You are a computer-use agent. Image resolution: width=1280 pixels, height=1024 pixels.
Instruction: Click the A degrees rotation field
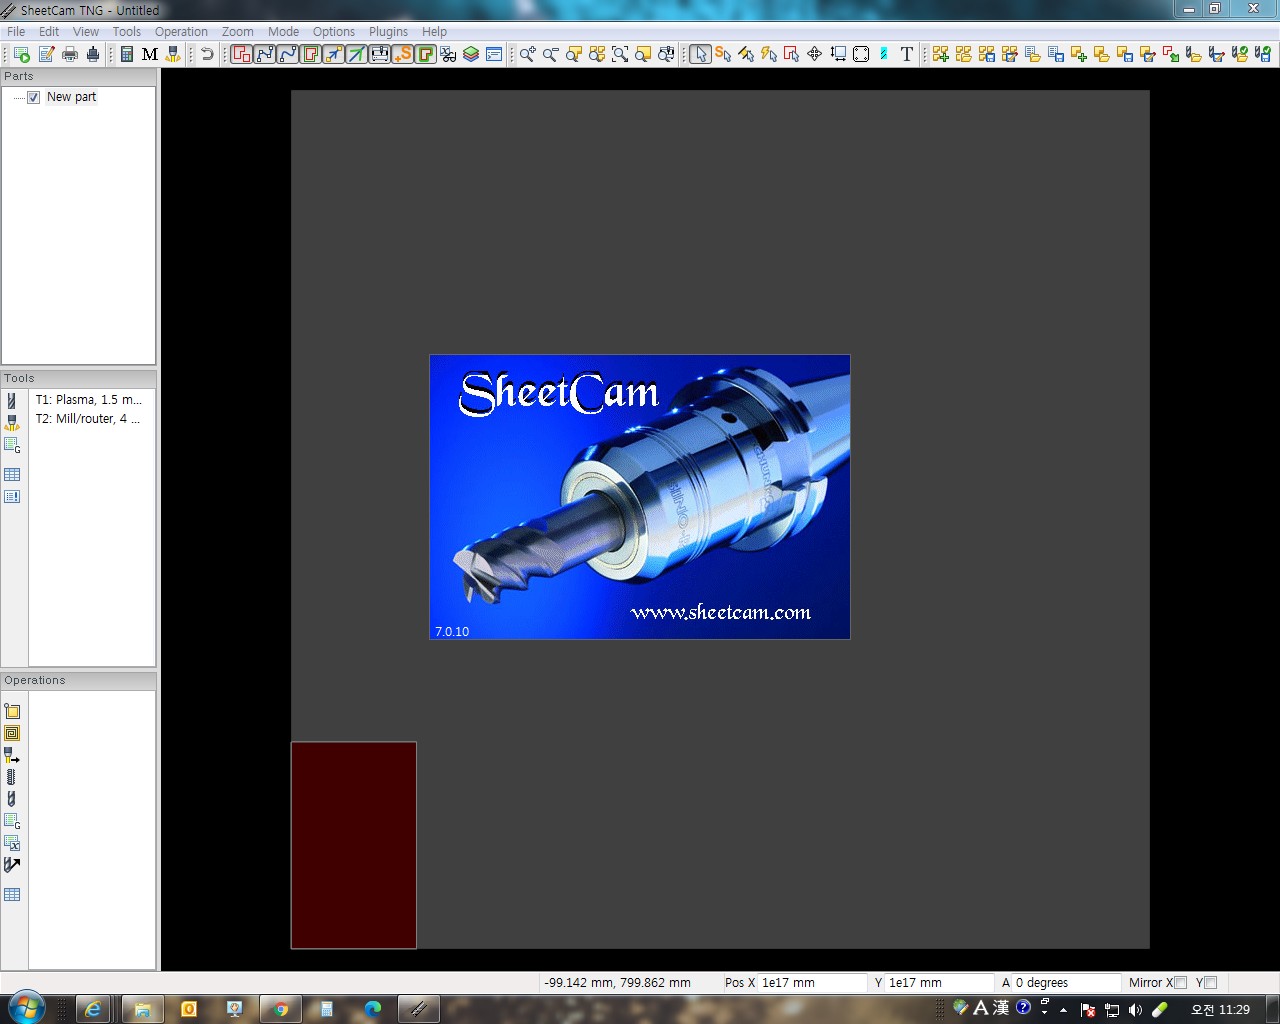[x=1066, y=983]
